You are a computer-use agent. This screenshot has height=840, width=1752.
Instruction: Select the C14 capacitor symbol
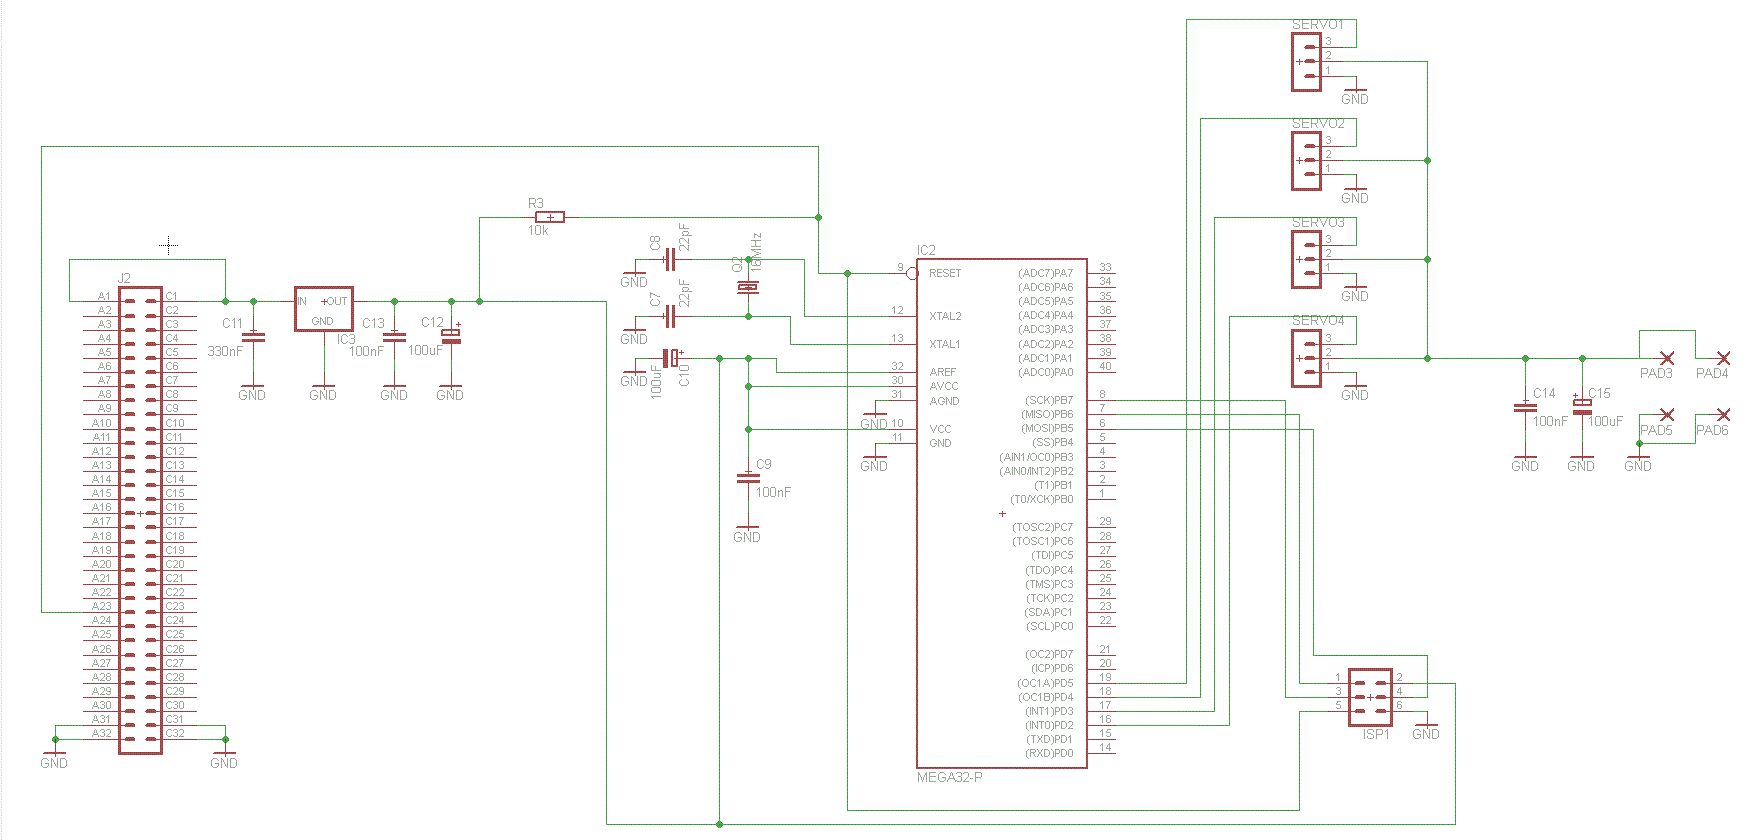(1525, 408)
